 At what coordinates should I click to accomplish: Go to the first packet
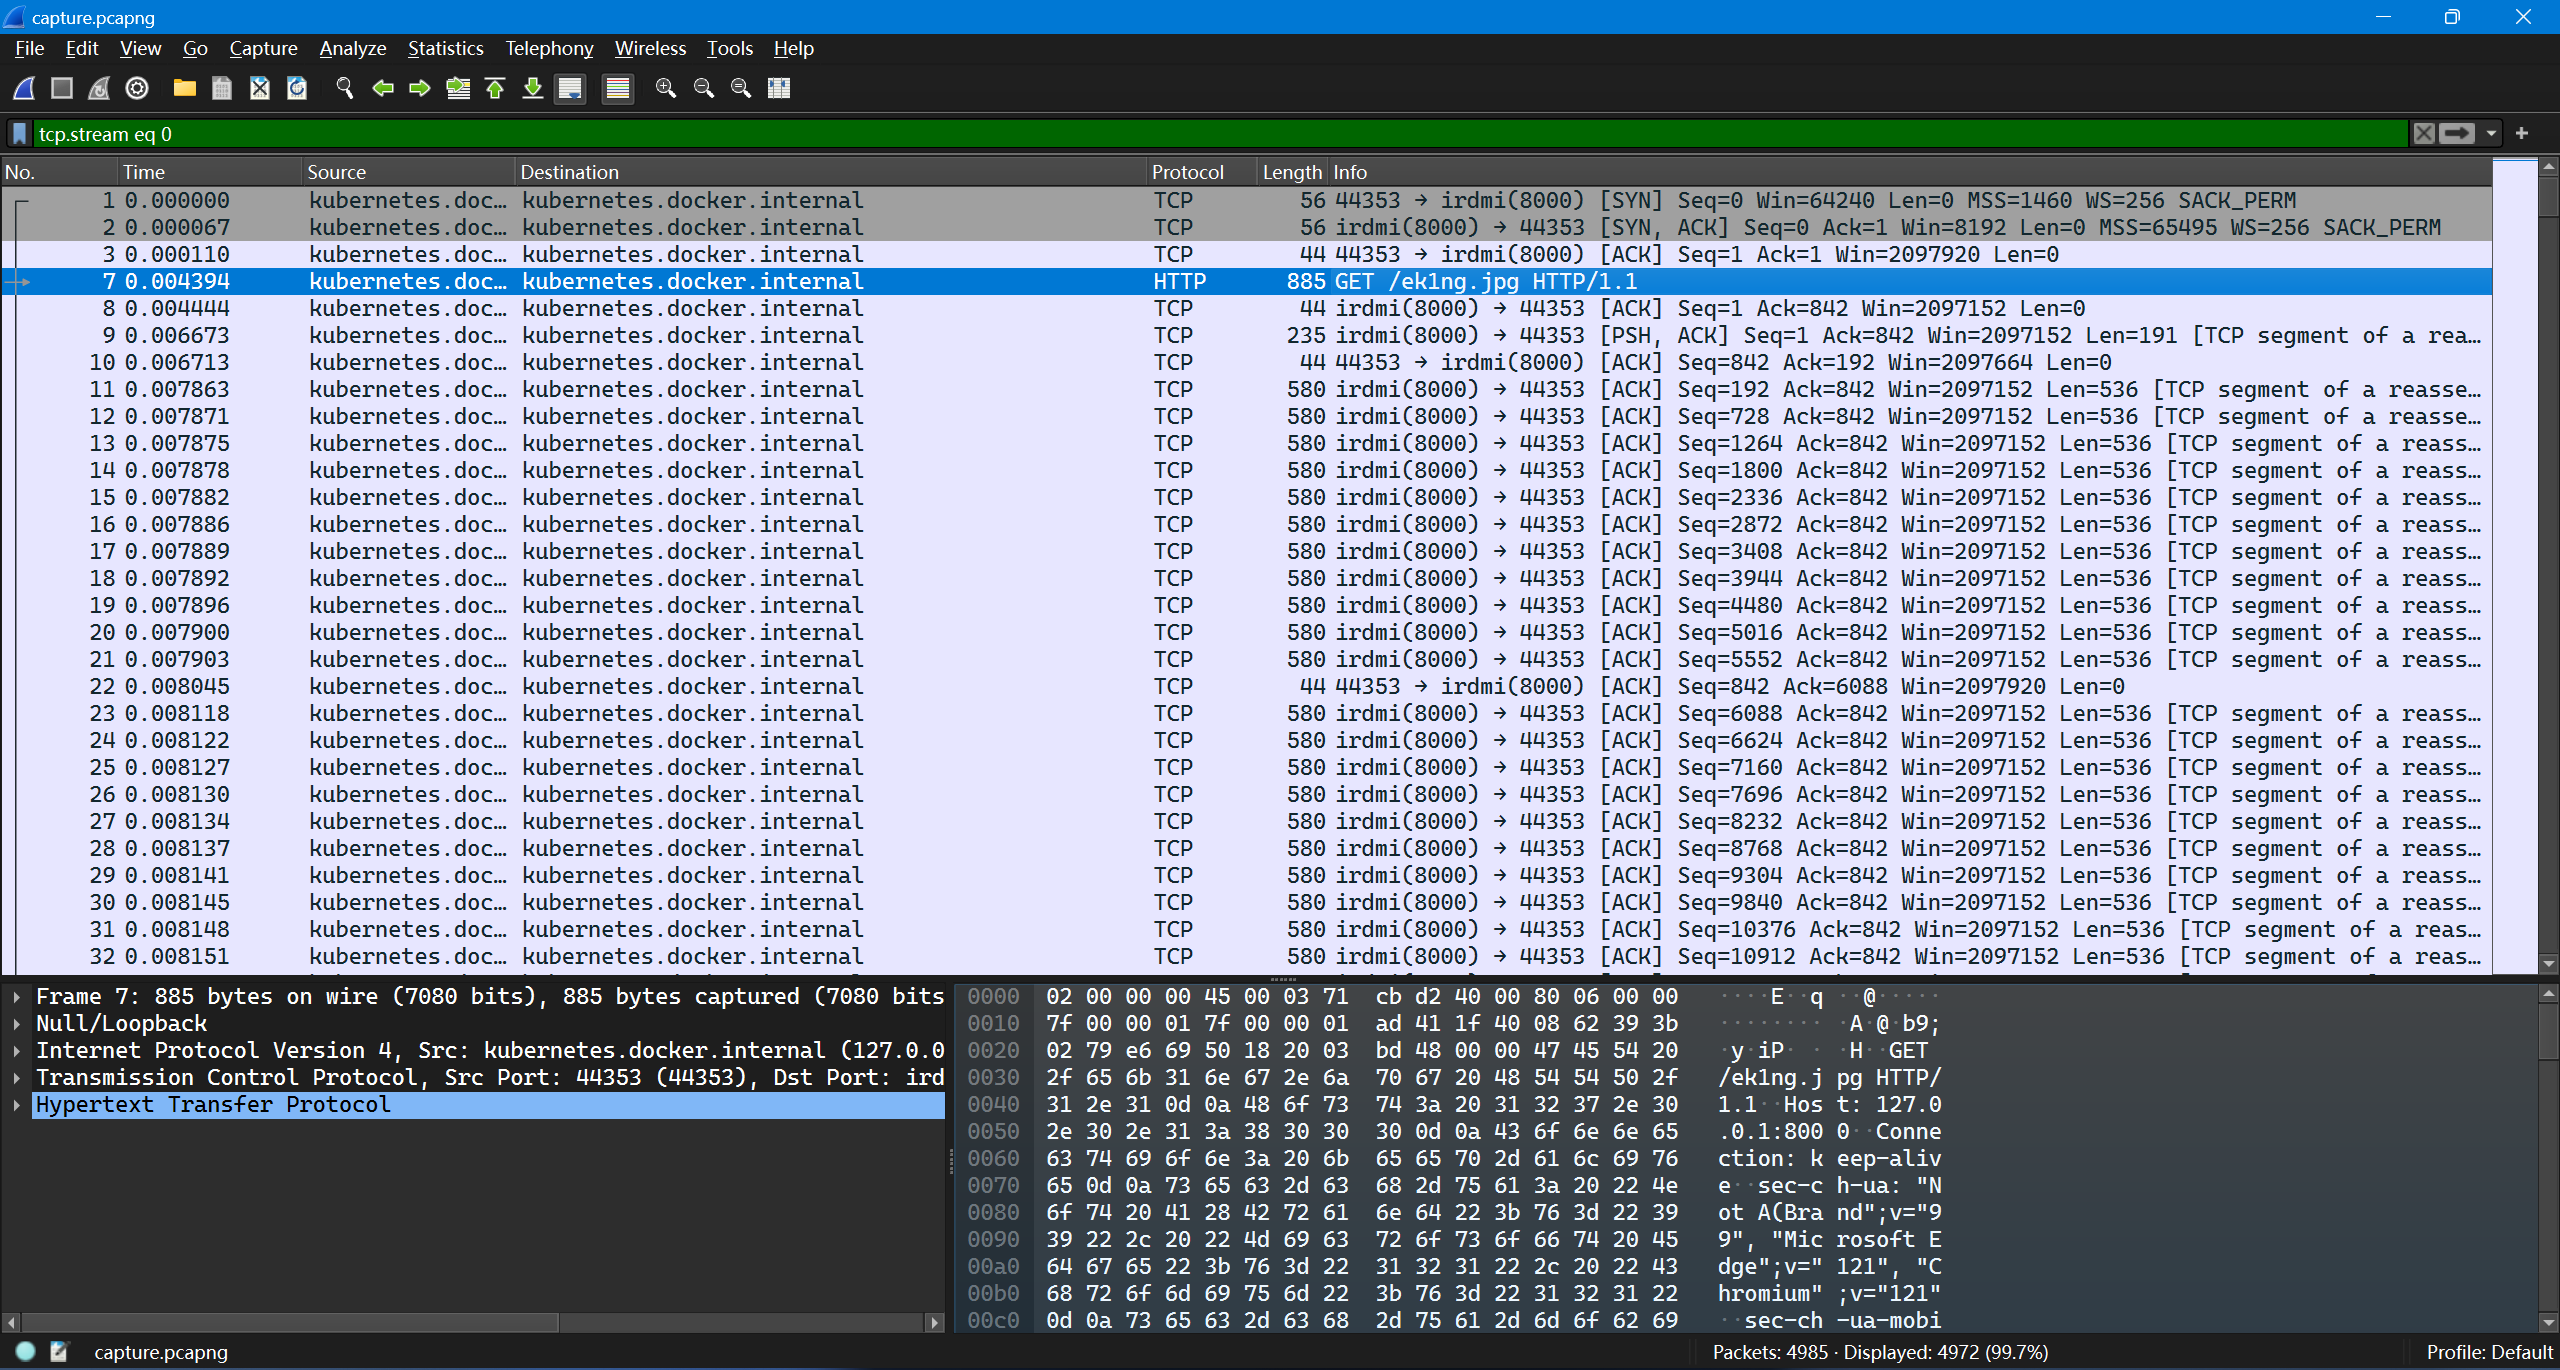point(495,88)
